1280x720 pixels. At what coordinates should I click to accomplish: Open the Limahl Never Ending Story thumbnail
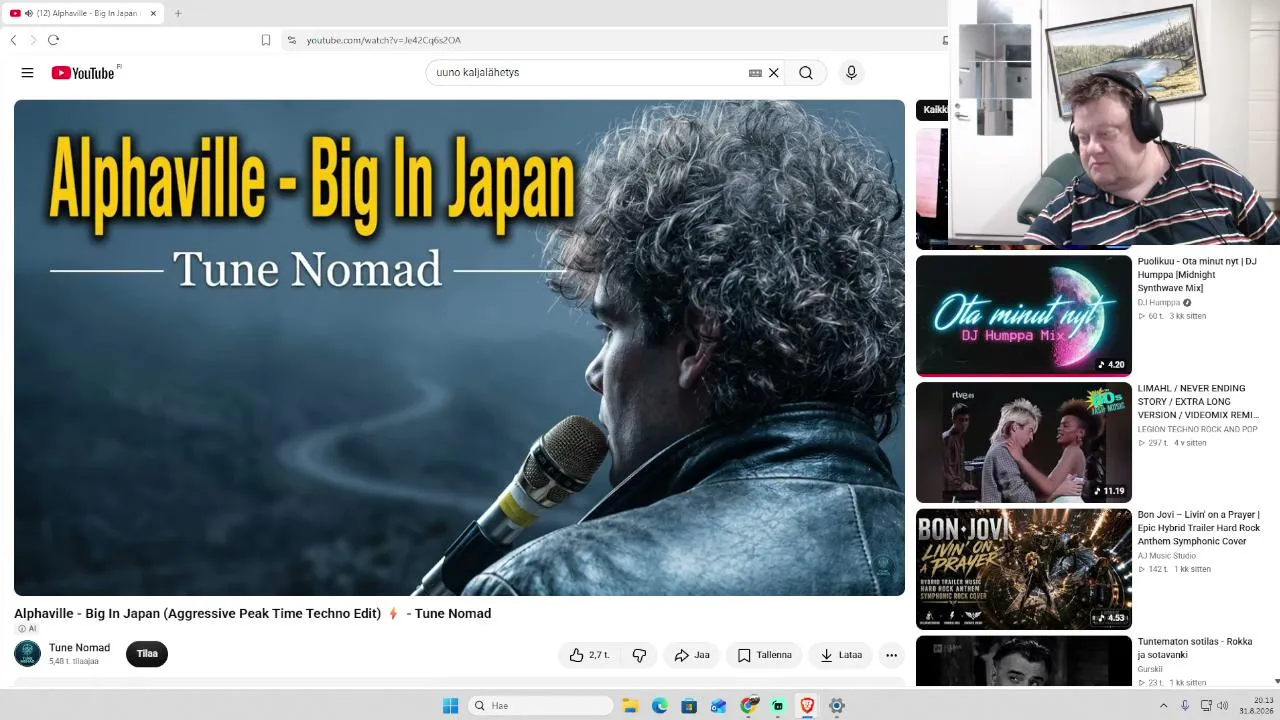[x=1024, y=442]
